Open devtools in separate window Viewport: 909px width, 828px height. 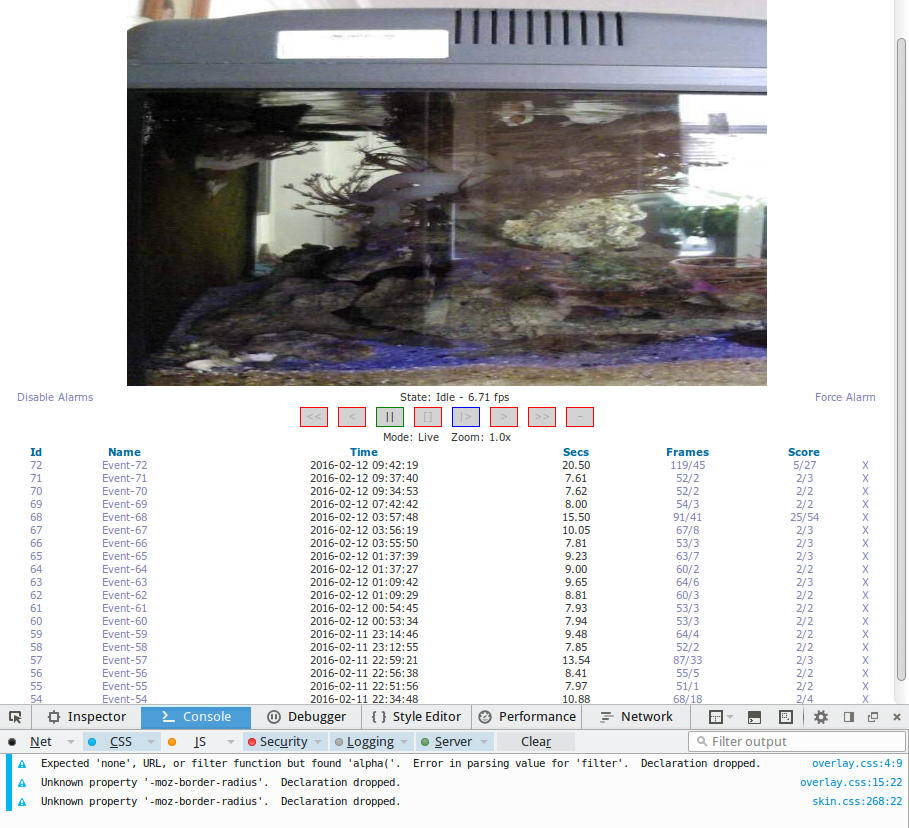[872, 717]
